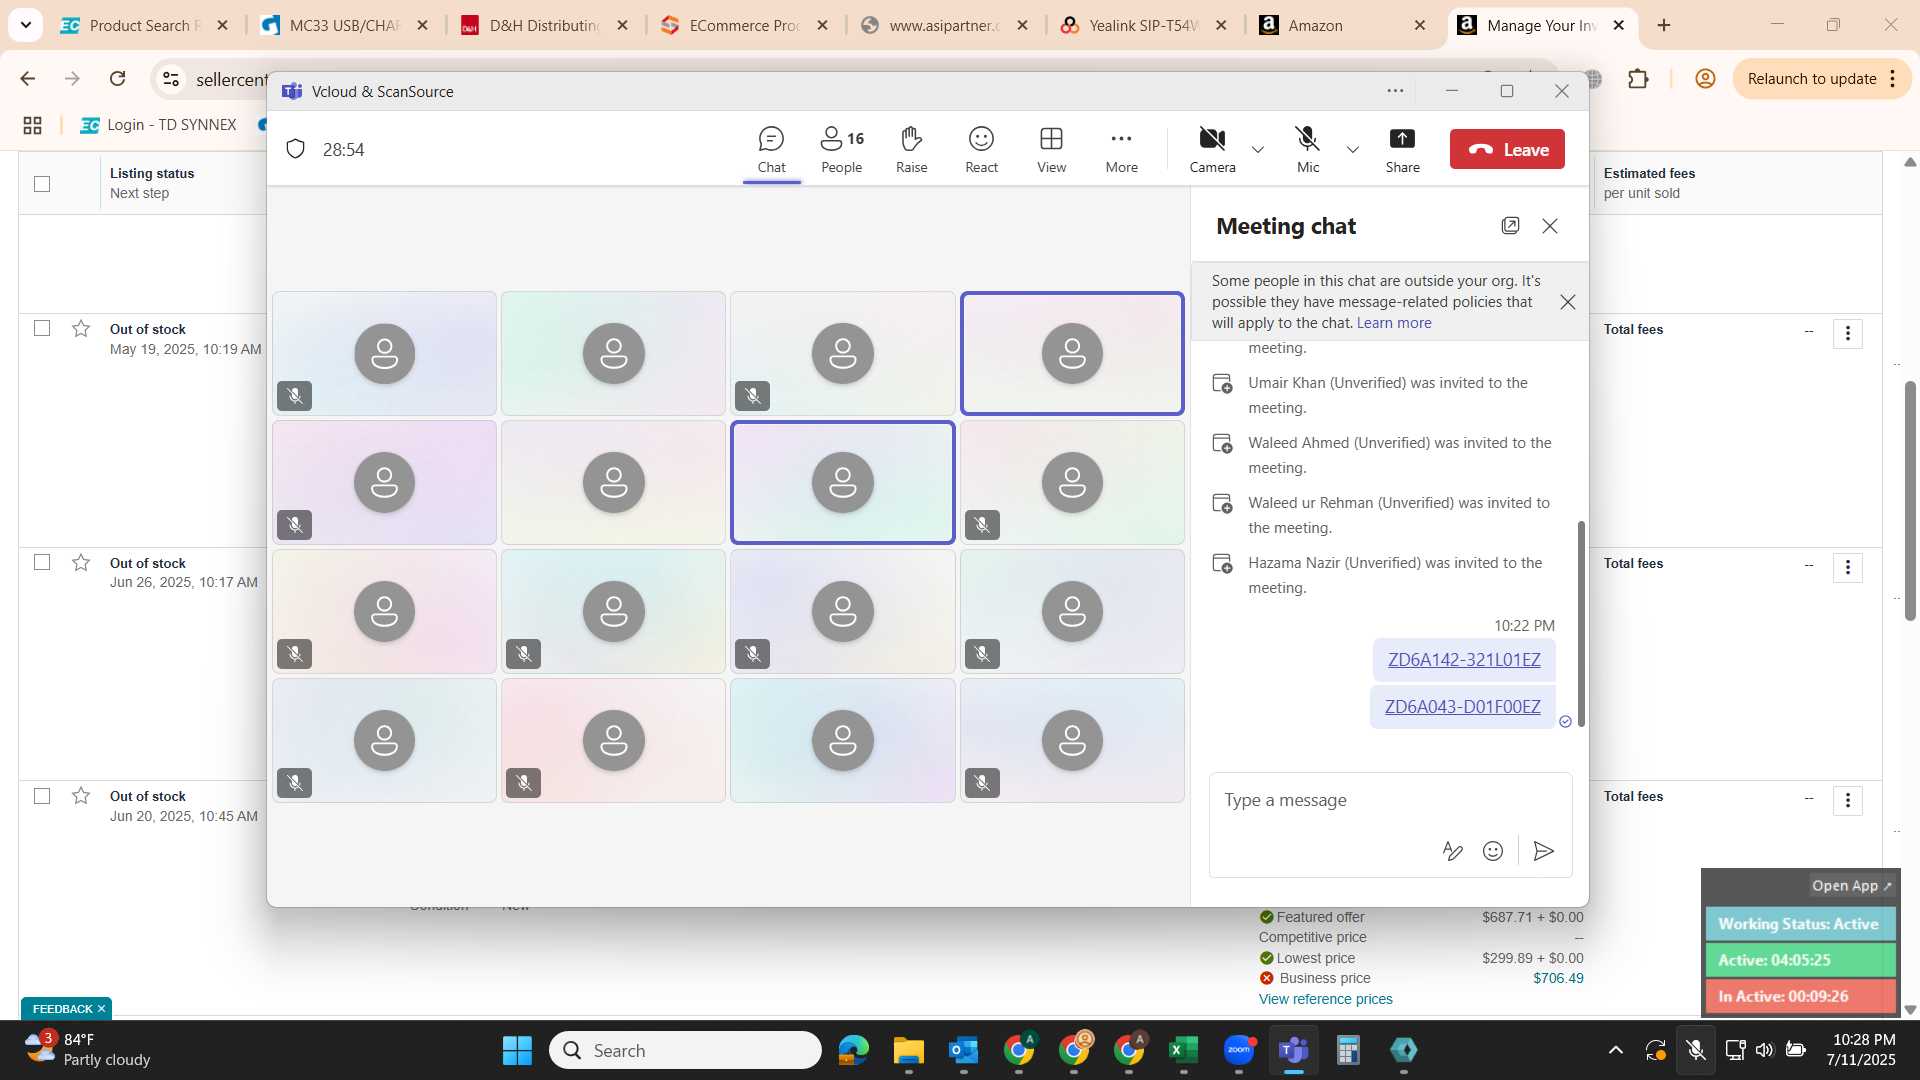Check the listing dated Jun 20, 2025
Image resolution: width=1920 pixels, height=1080 pixels.
[42, 796]
